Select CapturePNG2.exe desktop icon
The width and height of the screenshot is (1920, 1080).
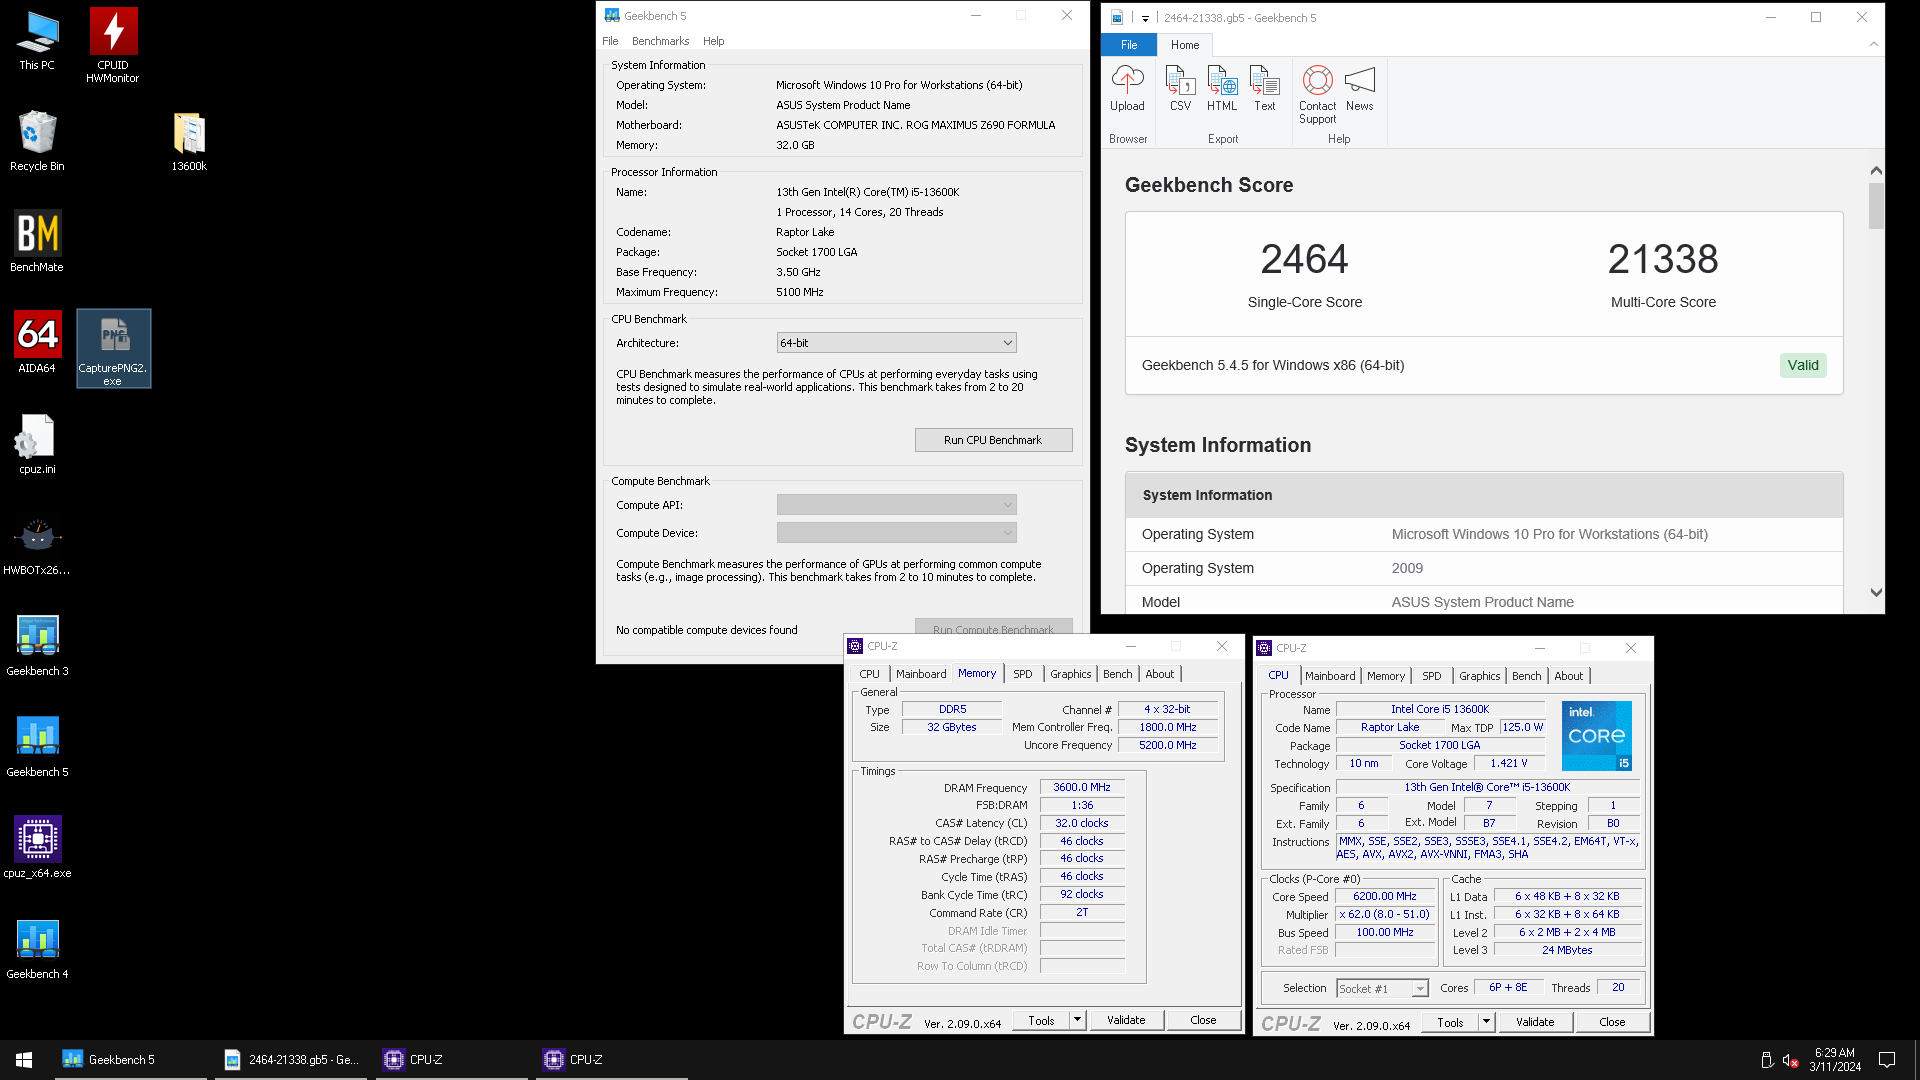point(113,348)
